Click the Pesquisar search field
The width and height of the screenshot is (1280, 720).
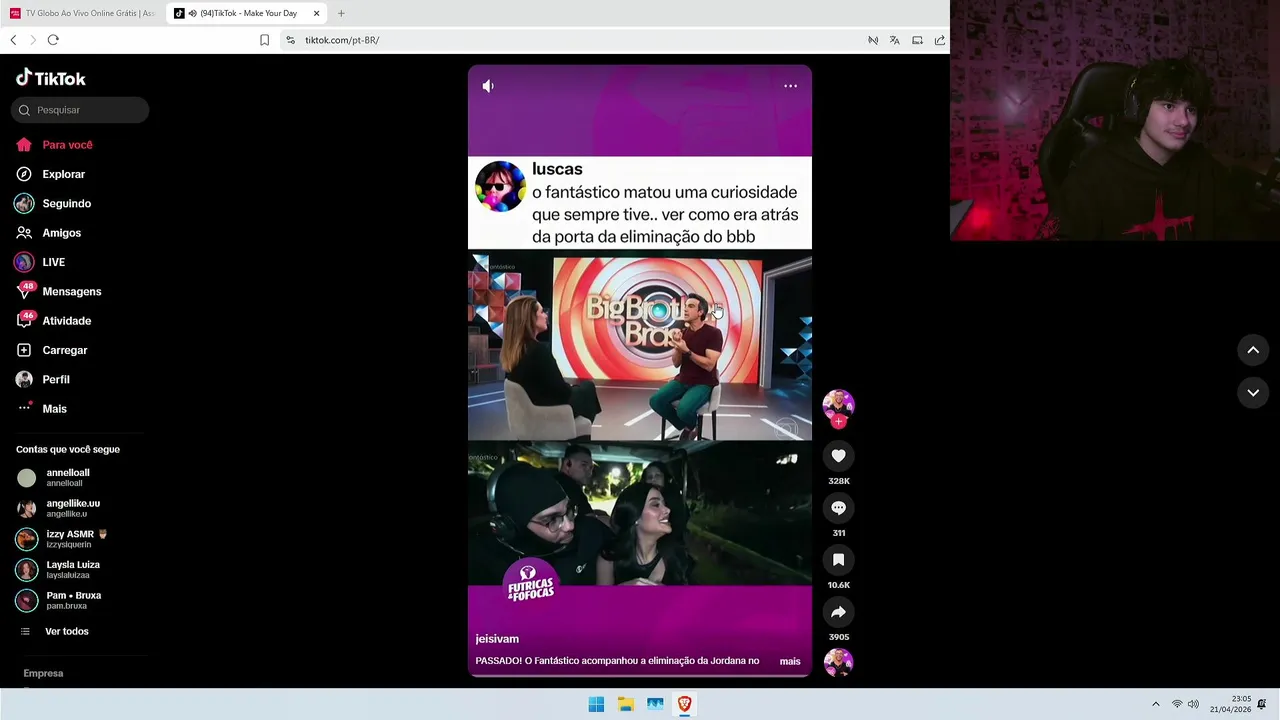(x=80, y=110)
